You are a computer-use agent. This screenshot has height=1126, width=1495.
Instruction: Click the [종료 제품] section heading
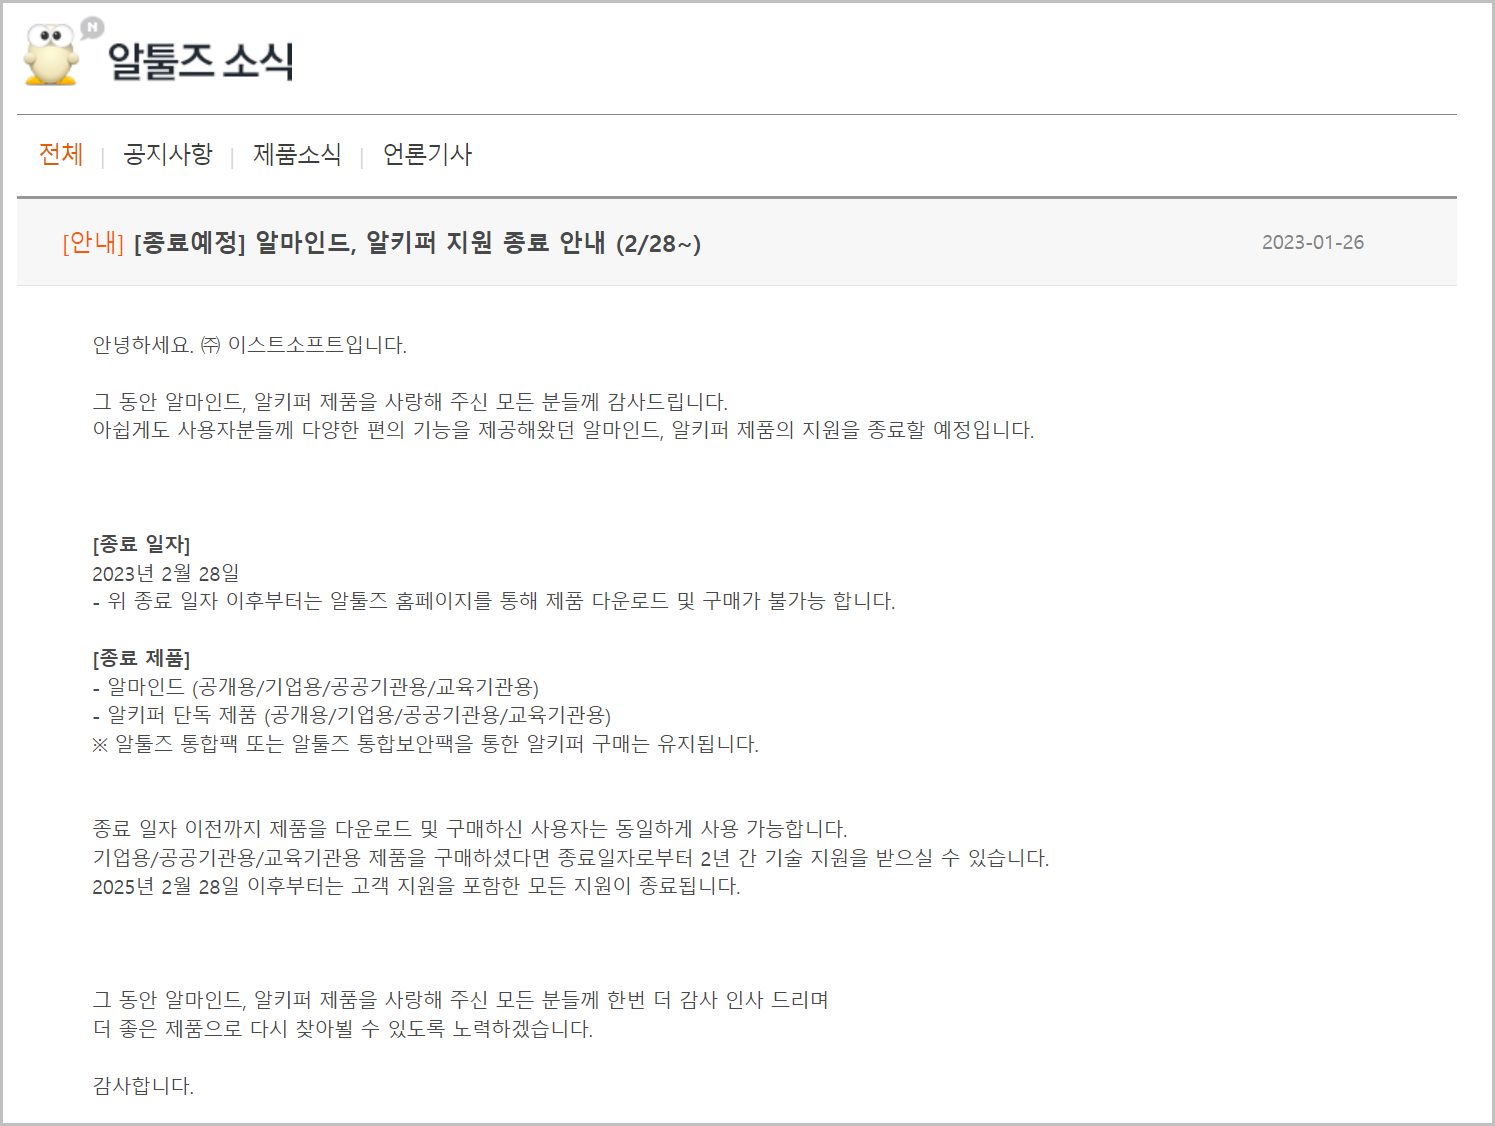coord(141,658)
